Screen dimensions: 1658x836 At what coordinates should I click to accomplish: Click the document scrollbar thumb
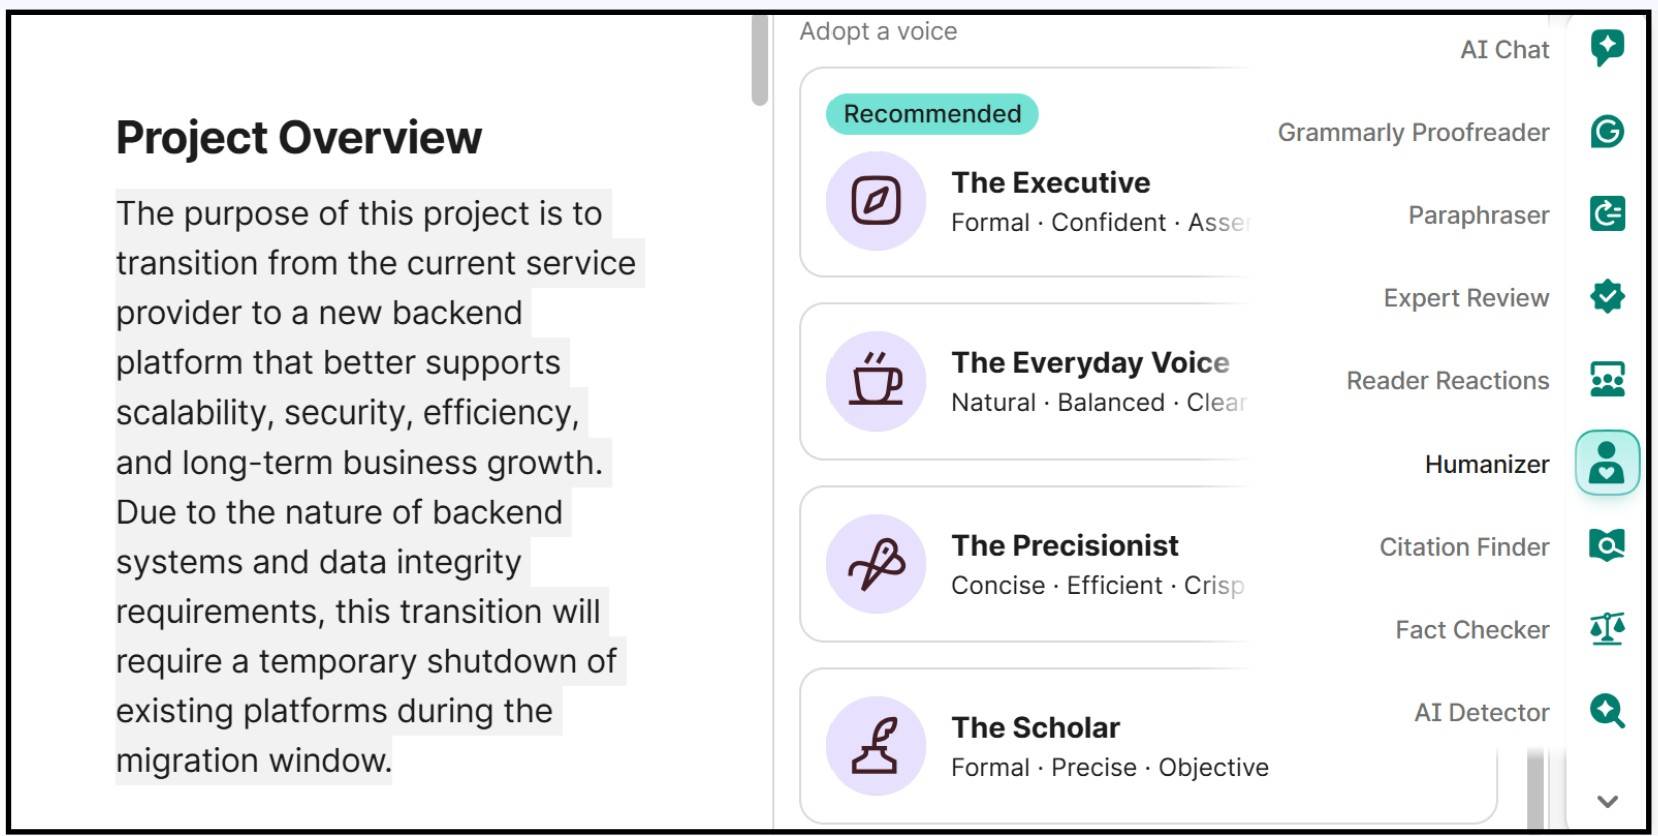[760, 60]
